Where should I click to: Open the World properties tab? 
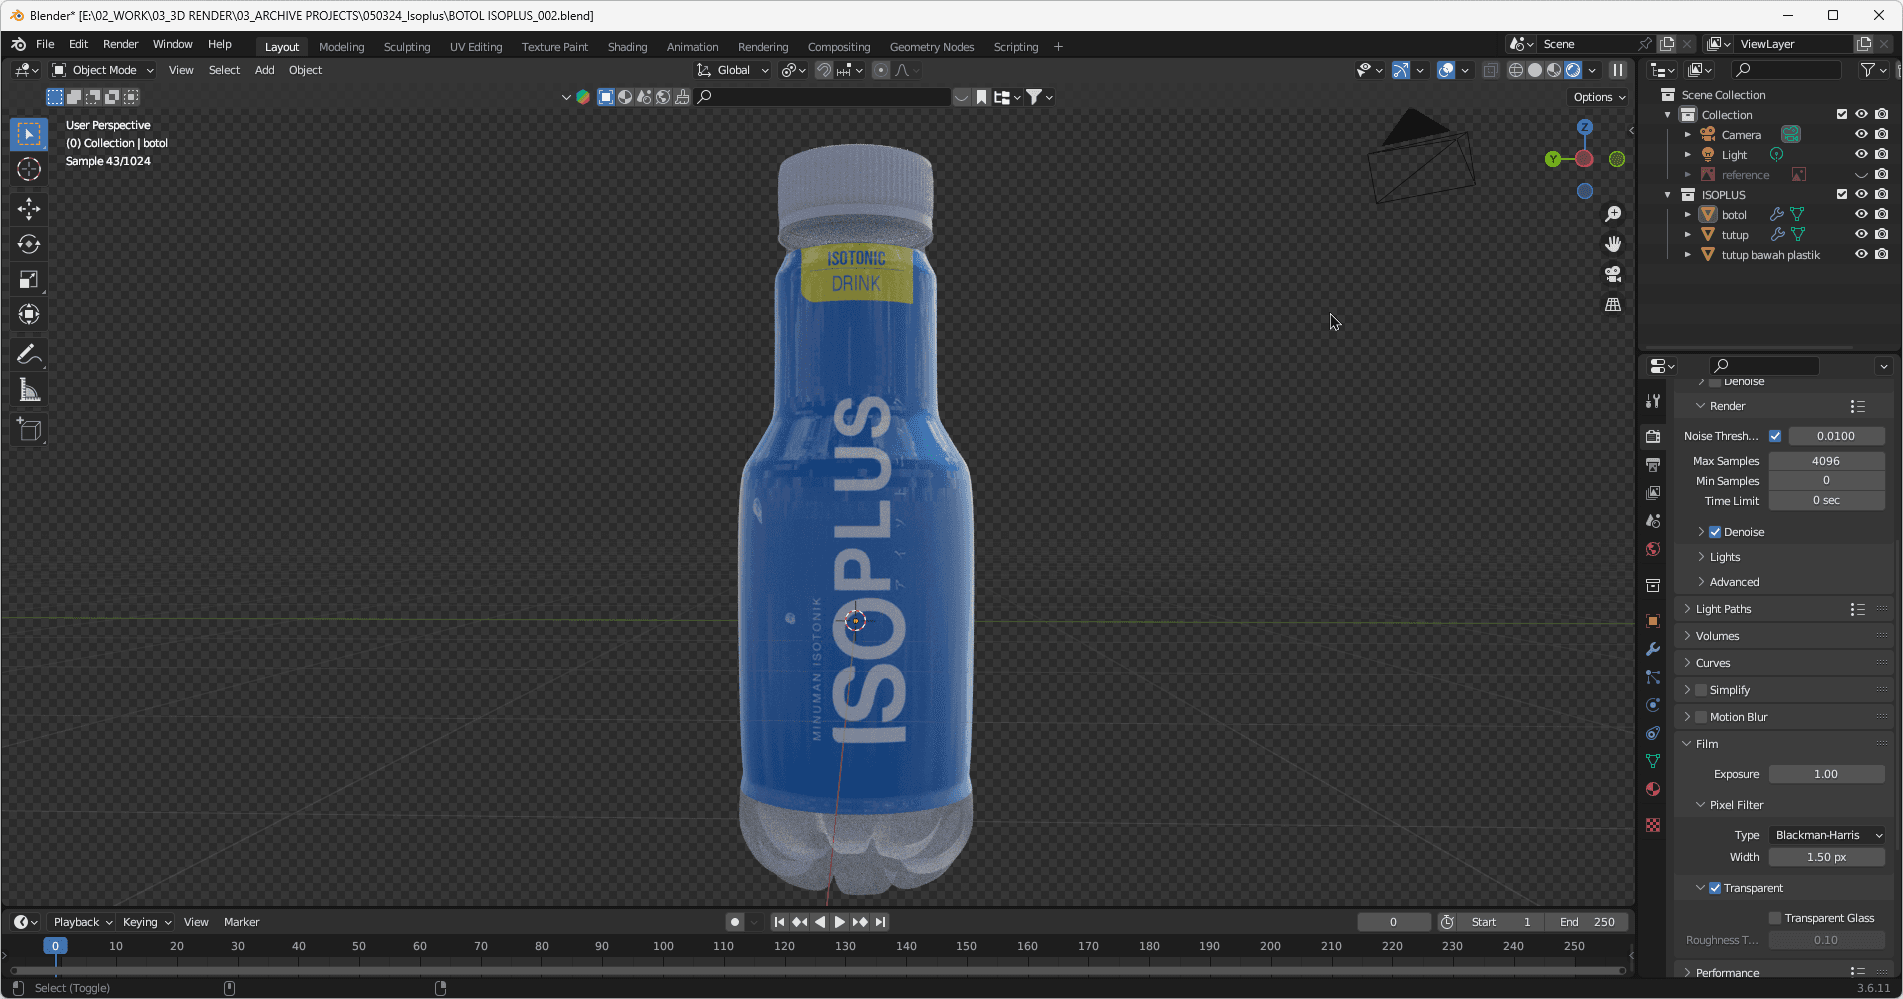click(x=1653, y=549)
